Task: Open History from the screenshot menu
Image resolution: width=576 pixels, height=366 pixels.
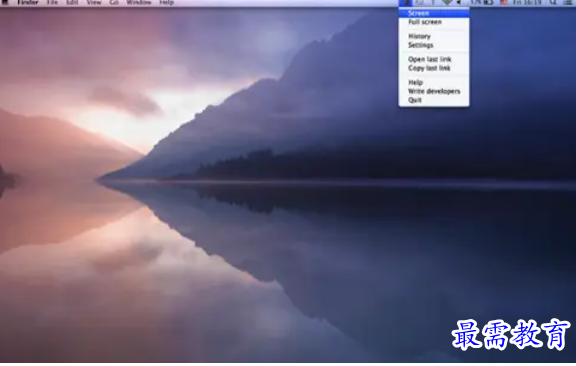Action: 434,36
